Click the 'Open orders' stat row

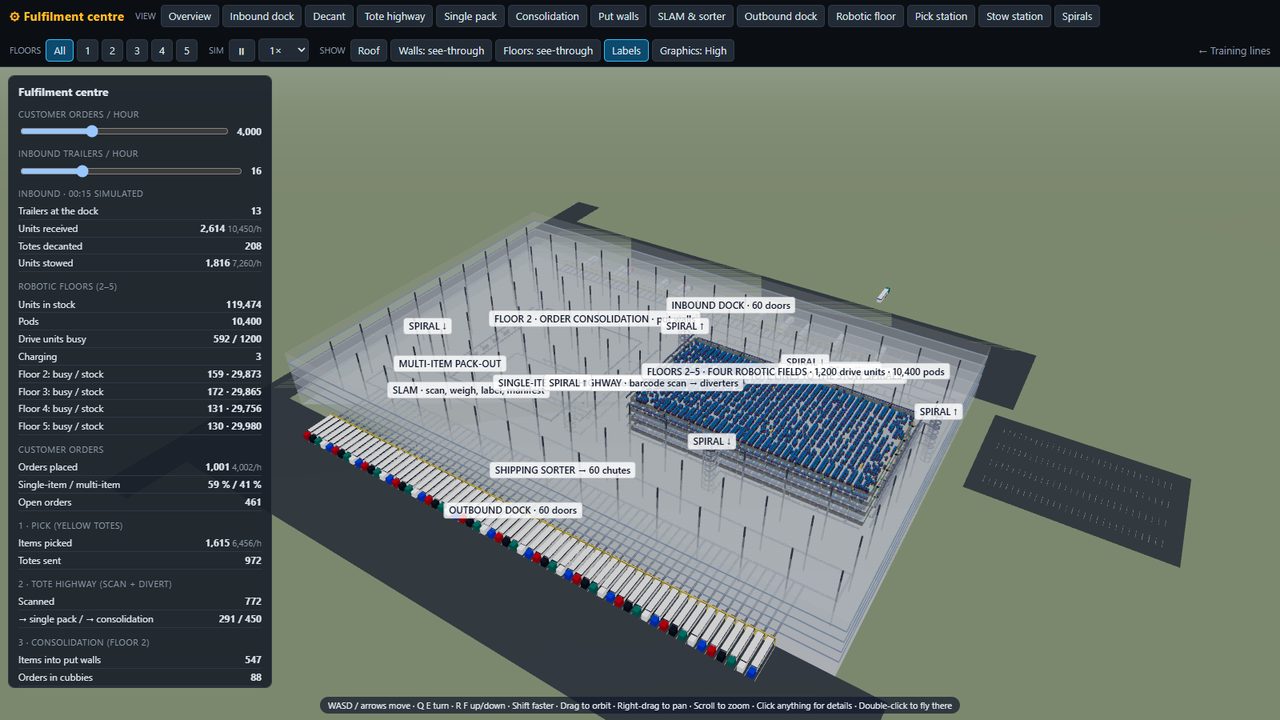pyautogui.click(x=140, y=502)
